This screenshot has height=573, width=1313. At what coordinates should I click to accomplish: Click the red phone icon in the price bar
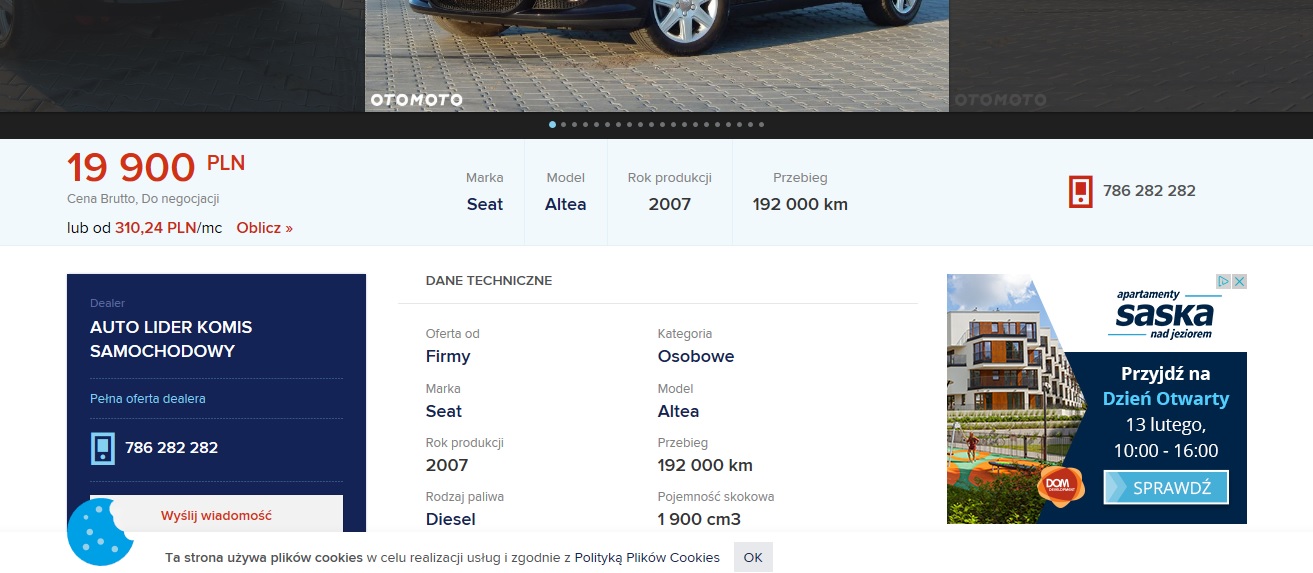(x=1080, y=191)
